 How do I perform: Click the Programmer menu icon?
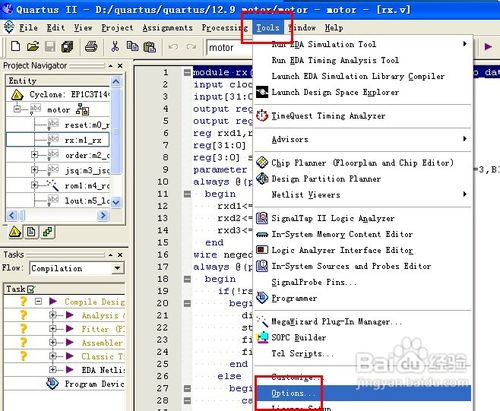tap(262, 297)
